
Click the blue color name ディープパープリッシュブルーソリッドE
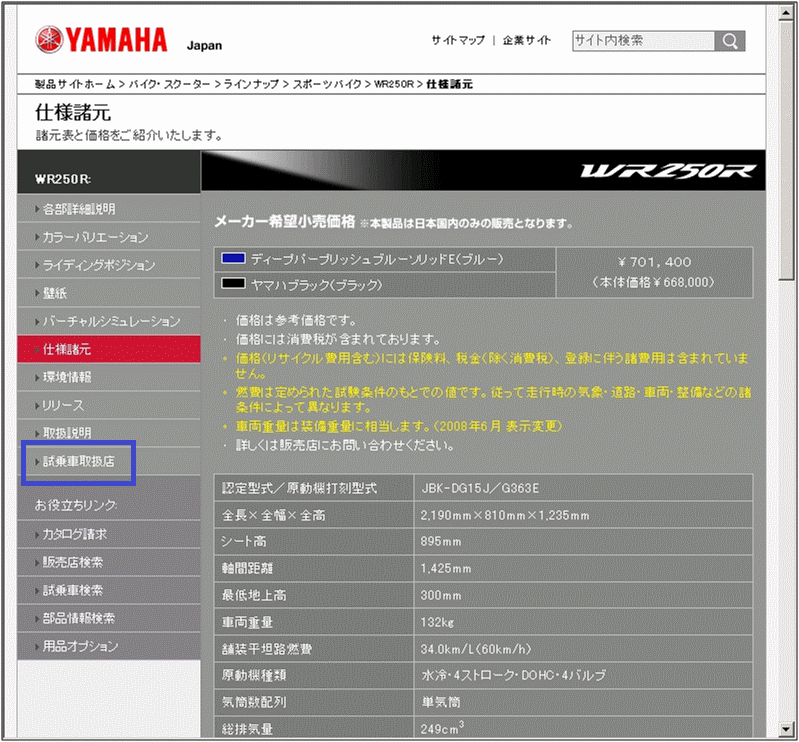click(377, 259)
